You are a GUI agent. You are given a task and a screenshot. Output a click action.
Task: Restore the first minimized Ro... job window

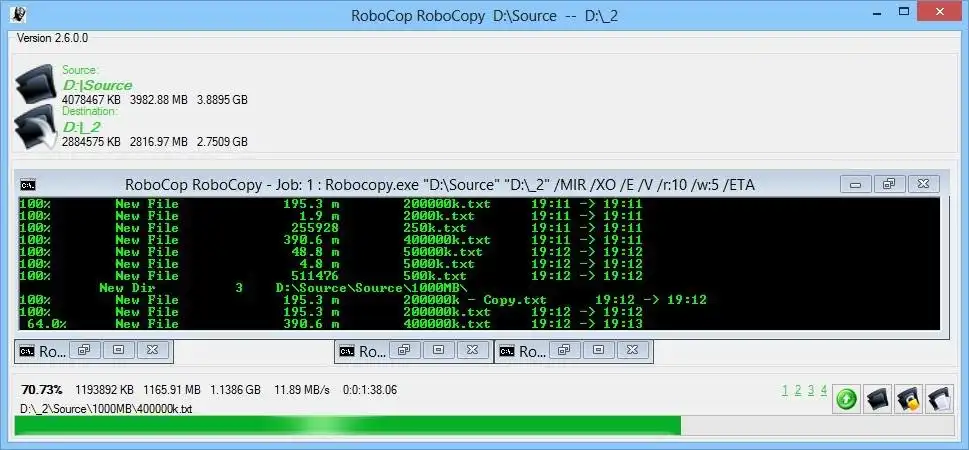coord(85,350)
